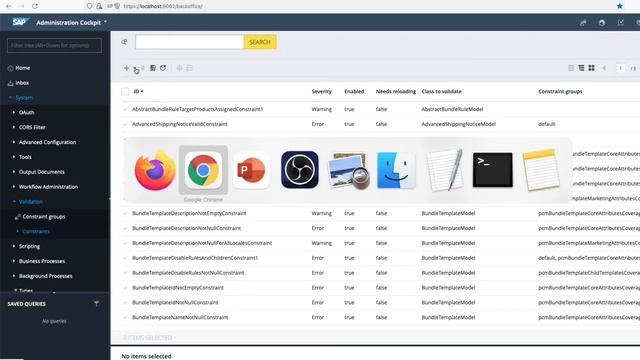Click the search text field
Viewport: 640px width, 360px height.
coord(189,42)
